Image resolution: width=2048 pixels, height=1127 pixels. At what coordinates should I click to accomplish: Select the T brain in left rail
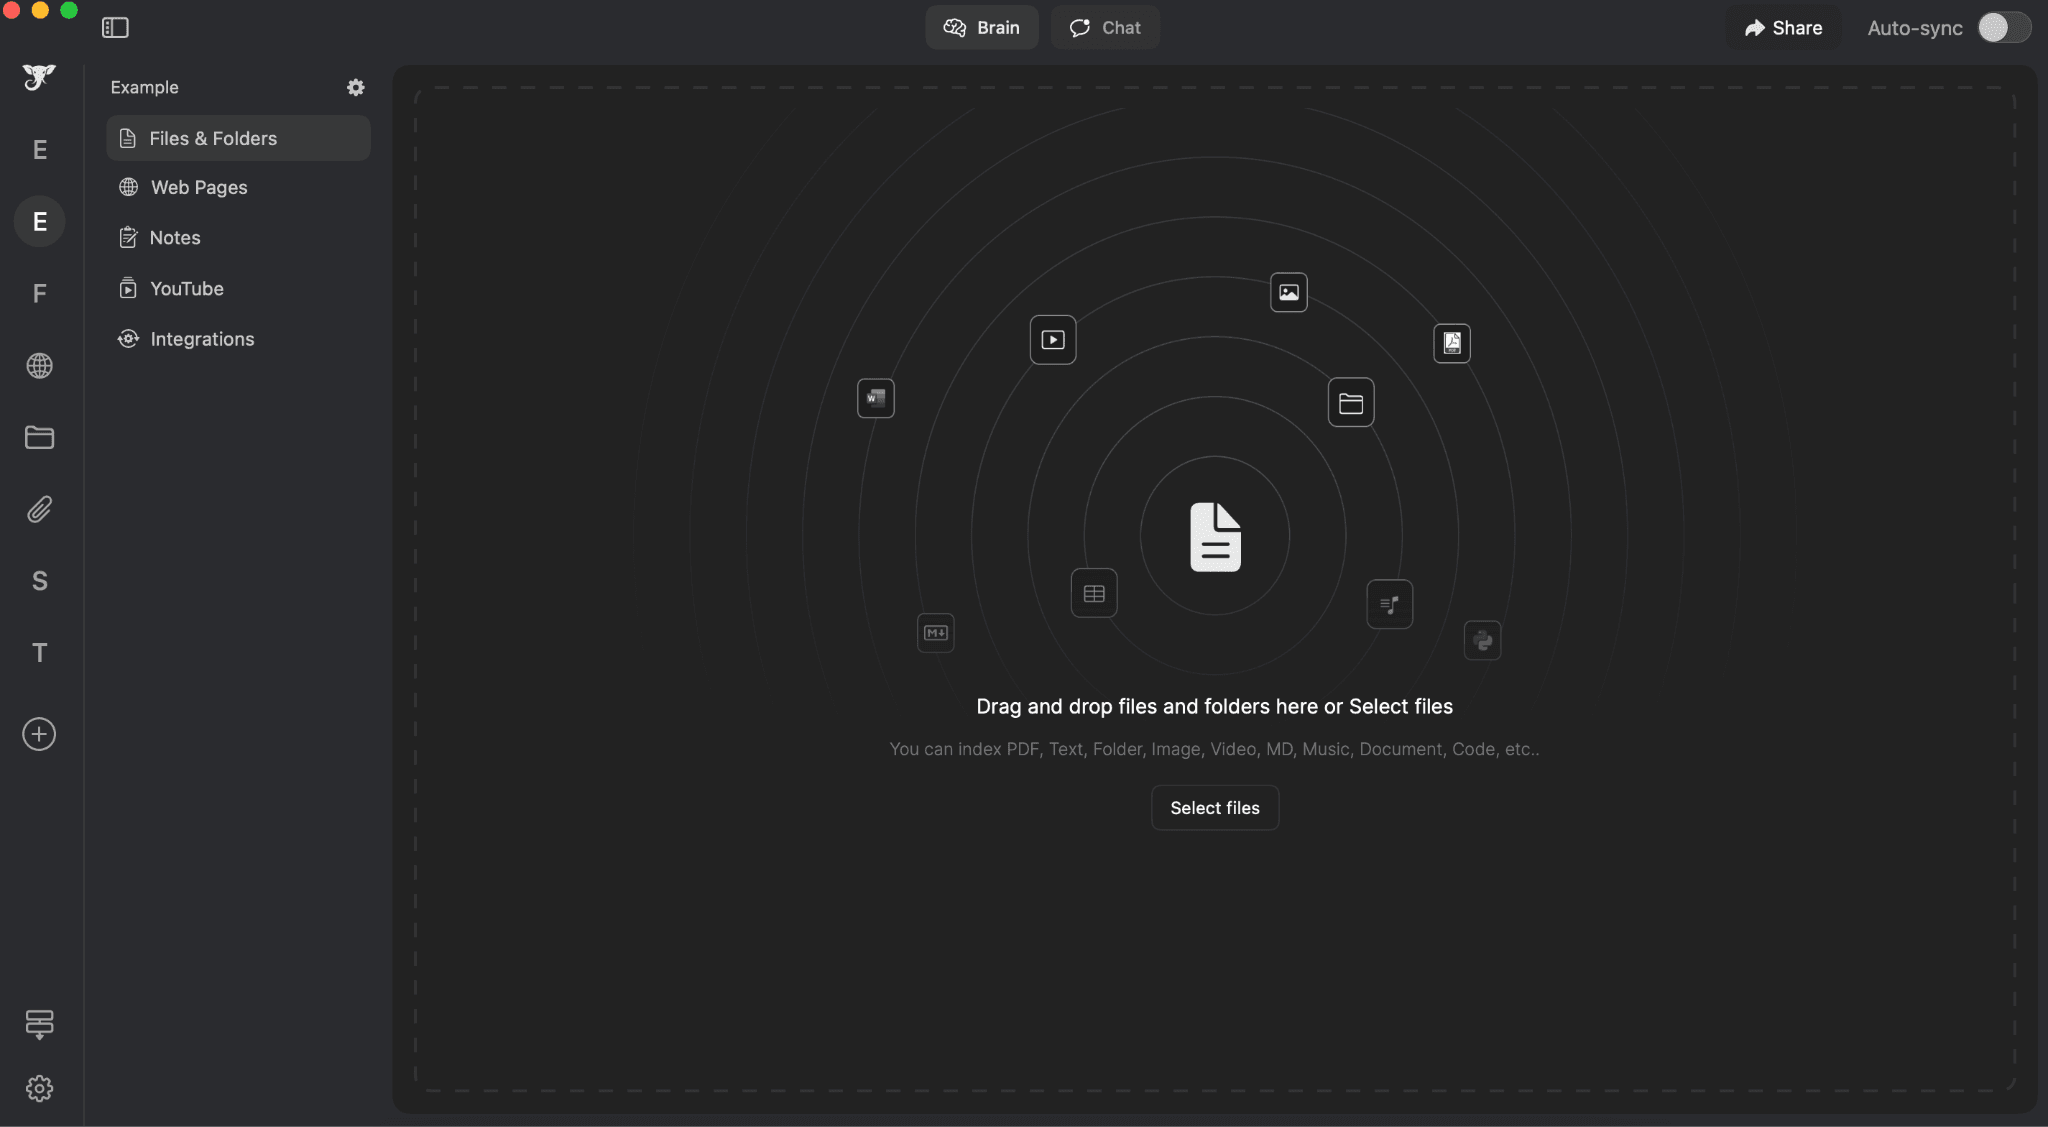[39, 653]
